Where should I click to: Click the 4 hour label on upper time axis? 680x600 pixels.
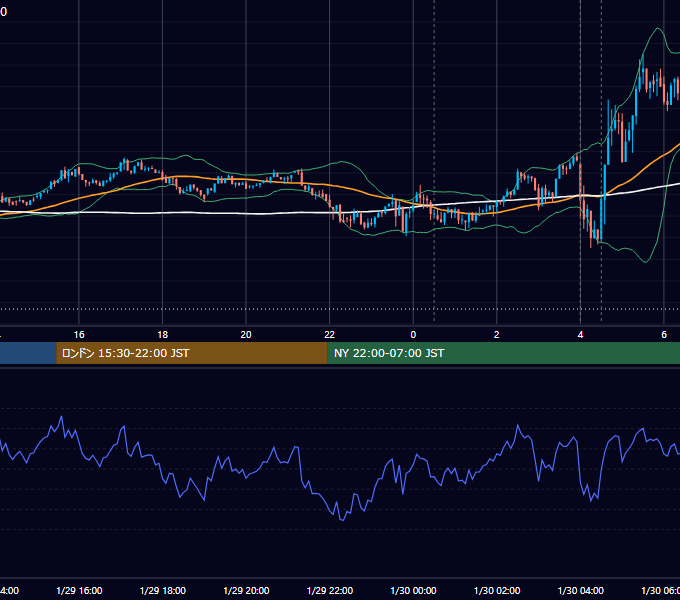580,335
